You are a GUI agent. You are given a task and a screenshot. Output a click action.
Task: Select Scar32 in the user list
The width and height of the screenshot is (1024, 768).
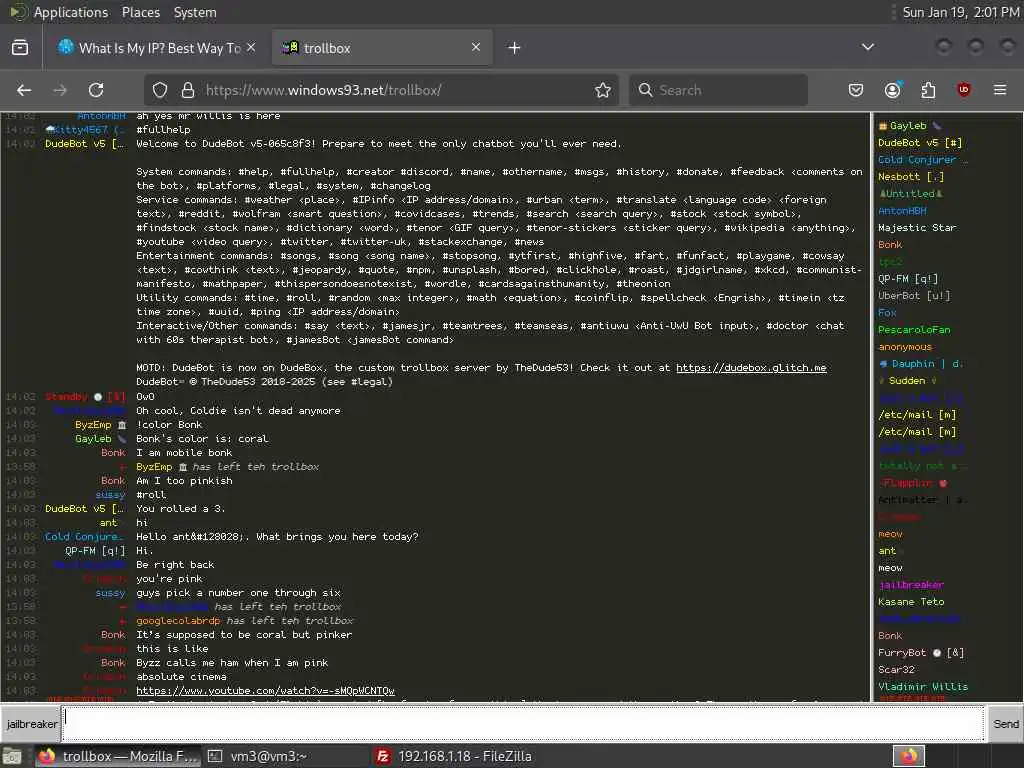pyautogui.click(x=896, y=669)
